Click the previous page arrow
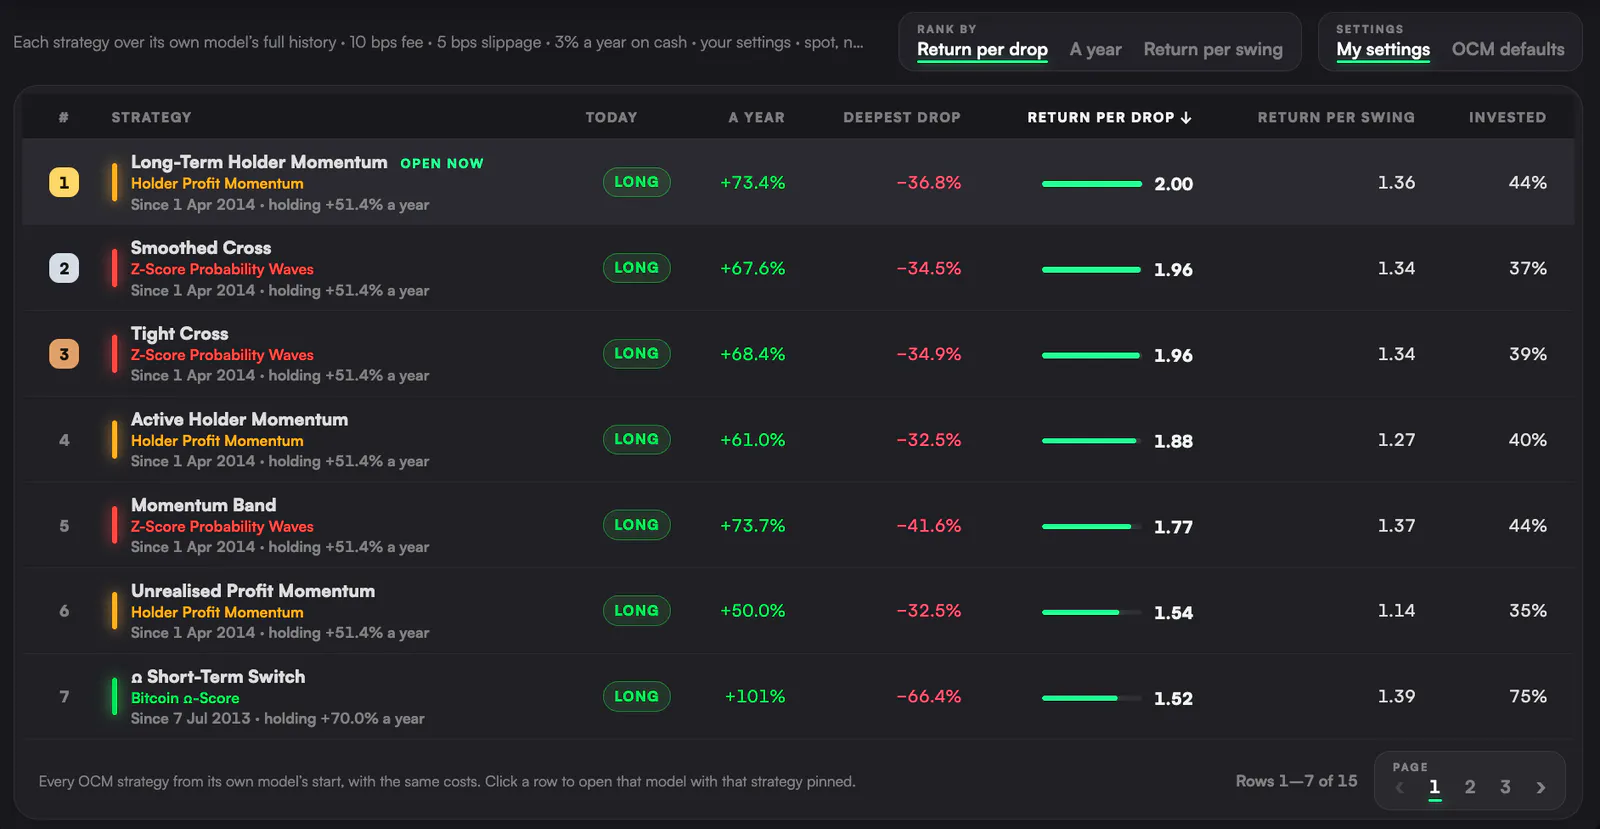Image resolution: width=1600 pixels, height=829 pixels. click(x=1400, y=788)
